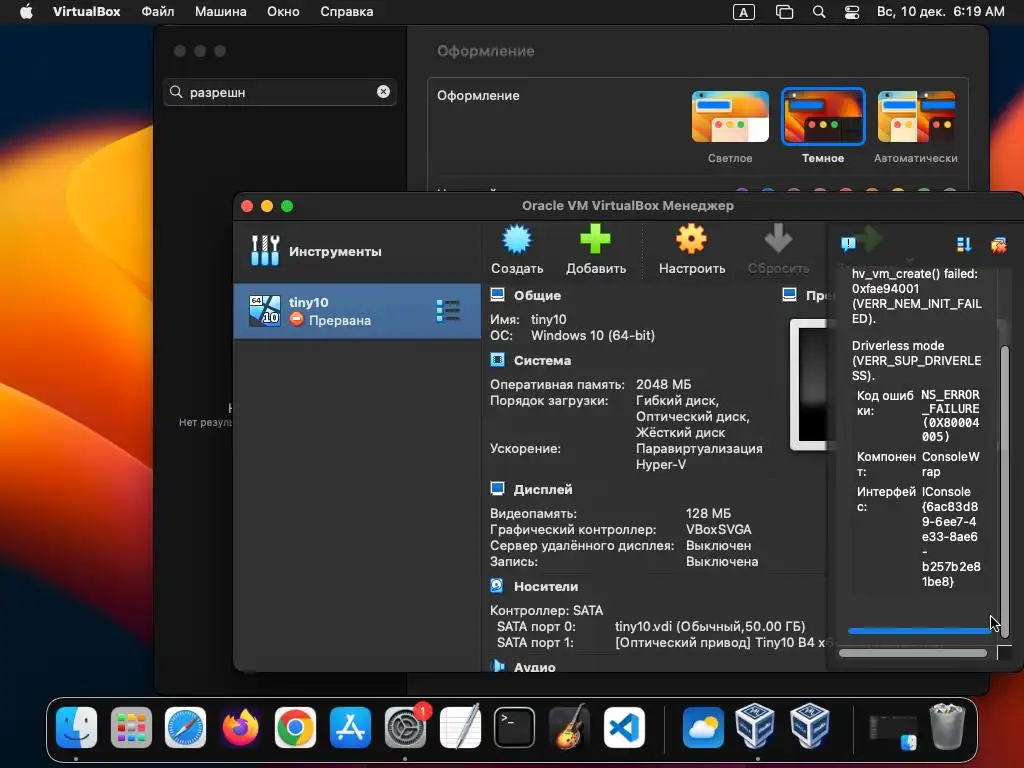Launch Safari from the Dock
Screen dimensions: 1024x768
[x=185, y=727]
